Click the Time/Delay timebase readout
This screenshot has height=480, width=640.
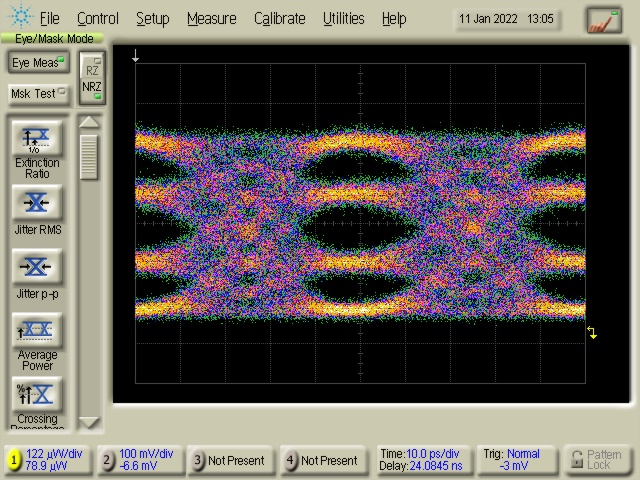pos(420,460)
